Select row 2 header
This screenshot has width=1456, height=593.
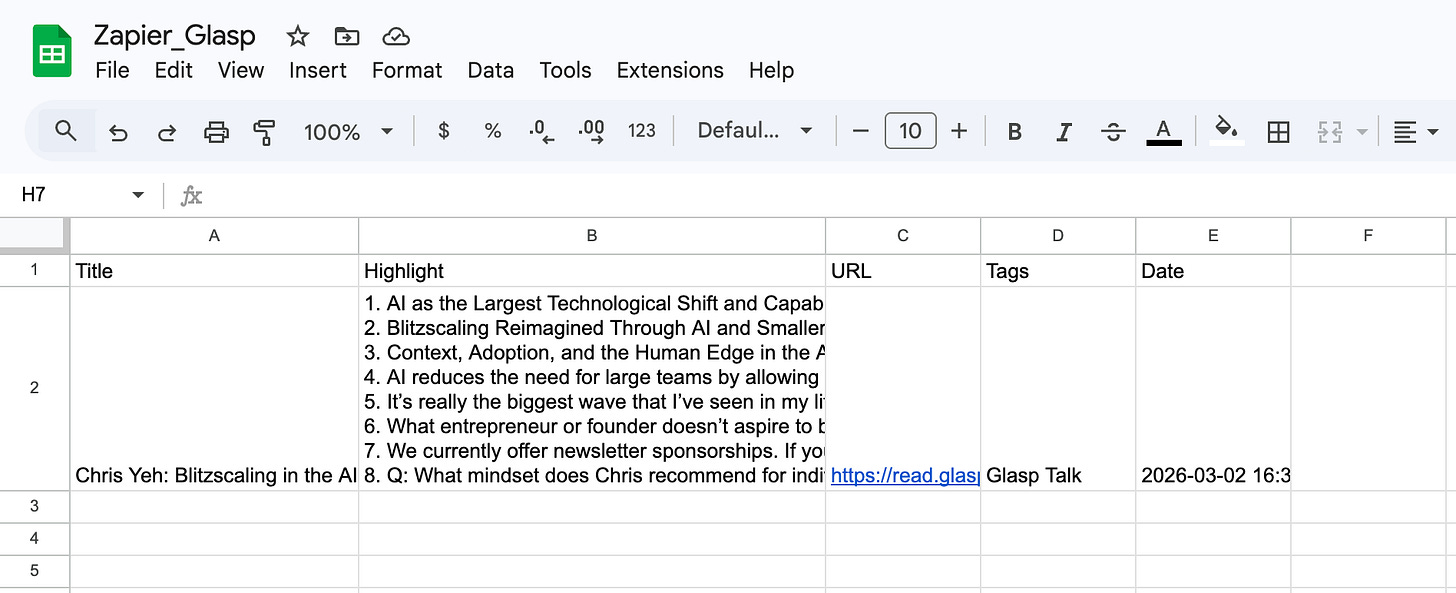(x=35, y=388)
